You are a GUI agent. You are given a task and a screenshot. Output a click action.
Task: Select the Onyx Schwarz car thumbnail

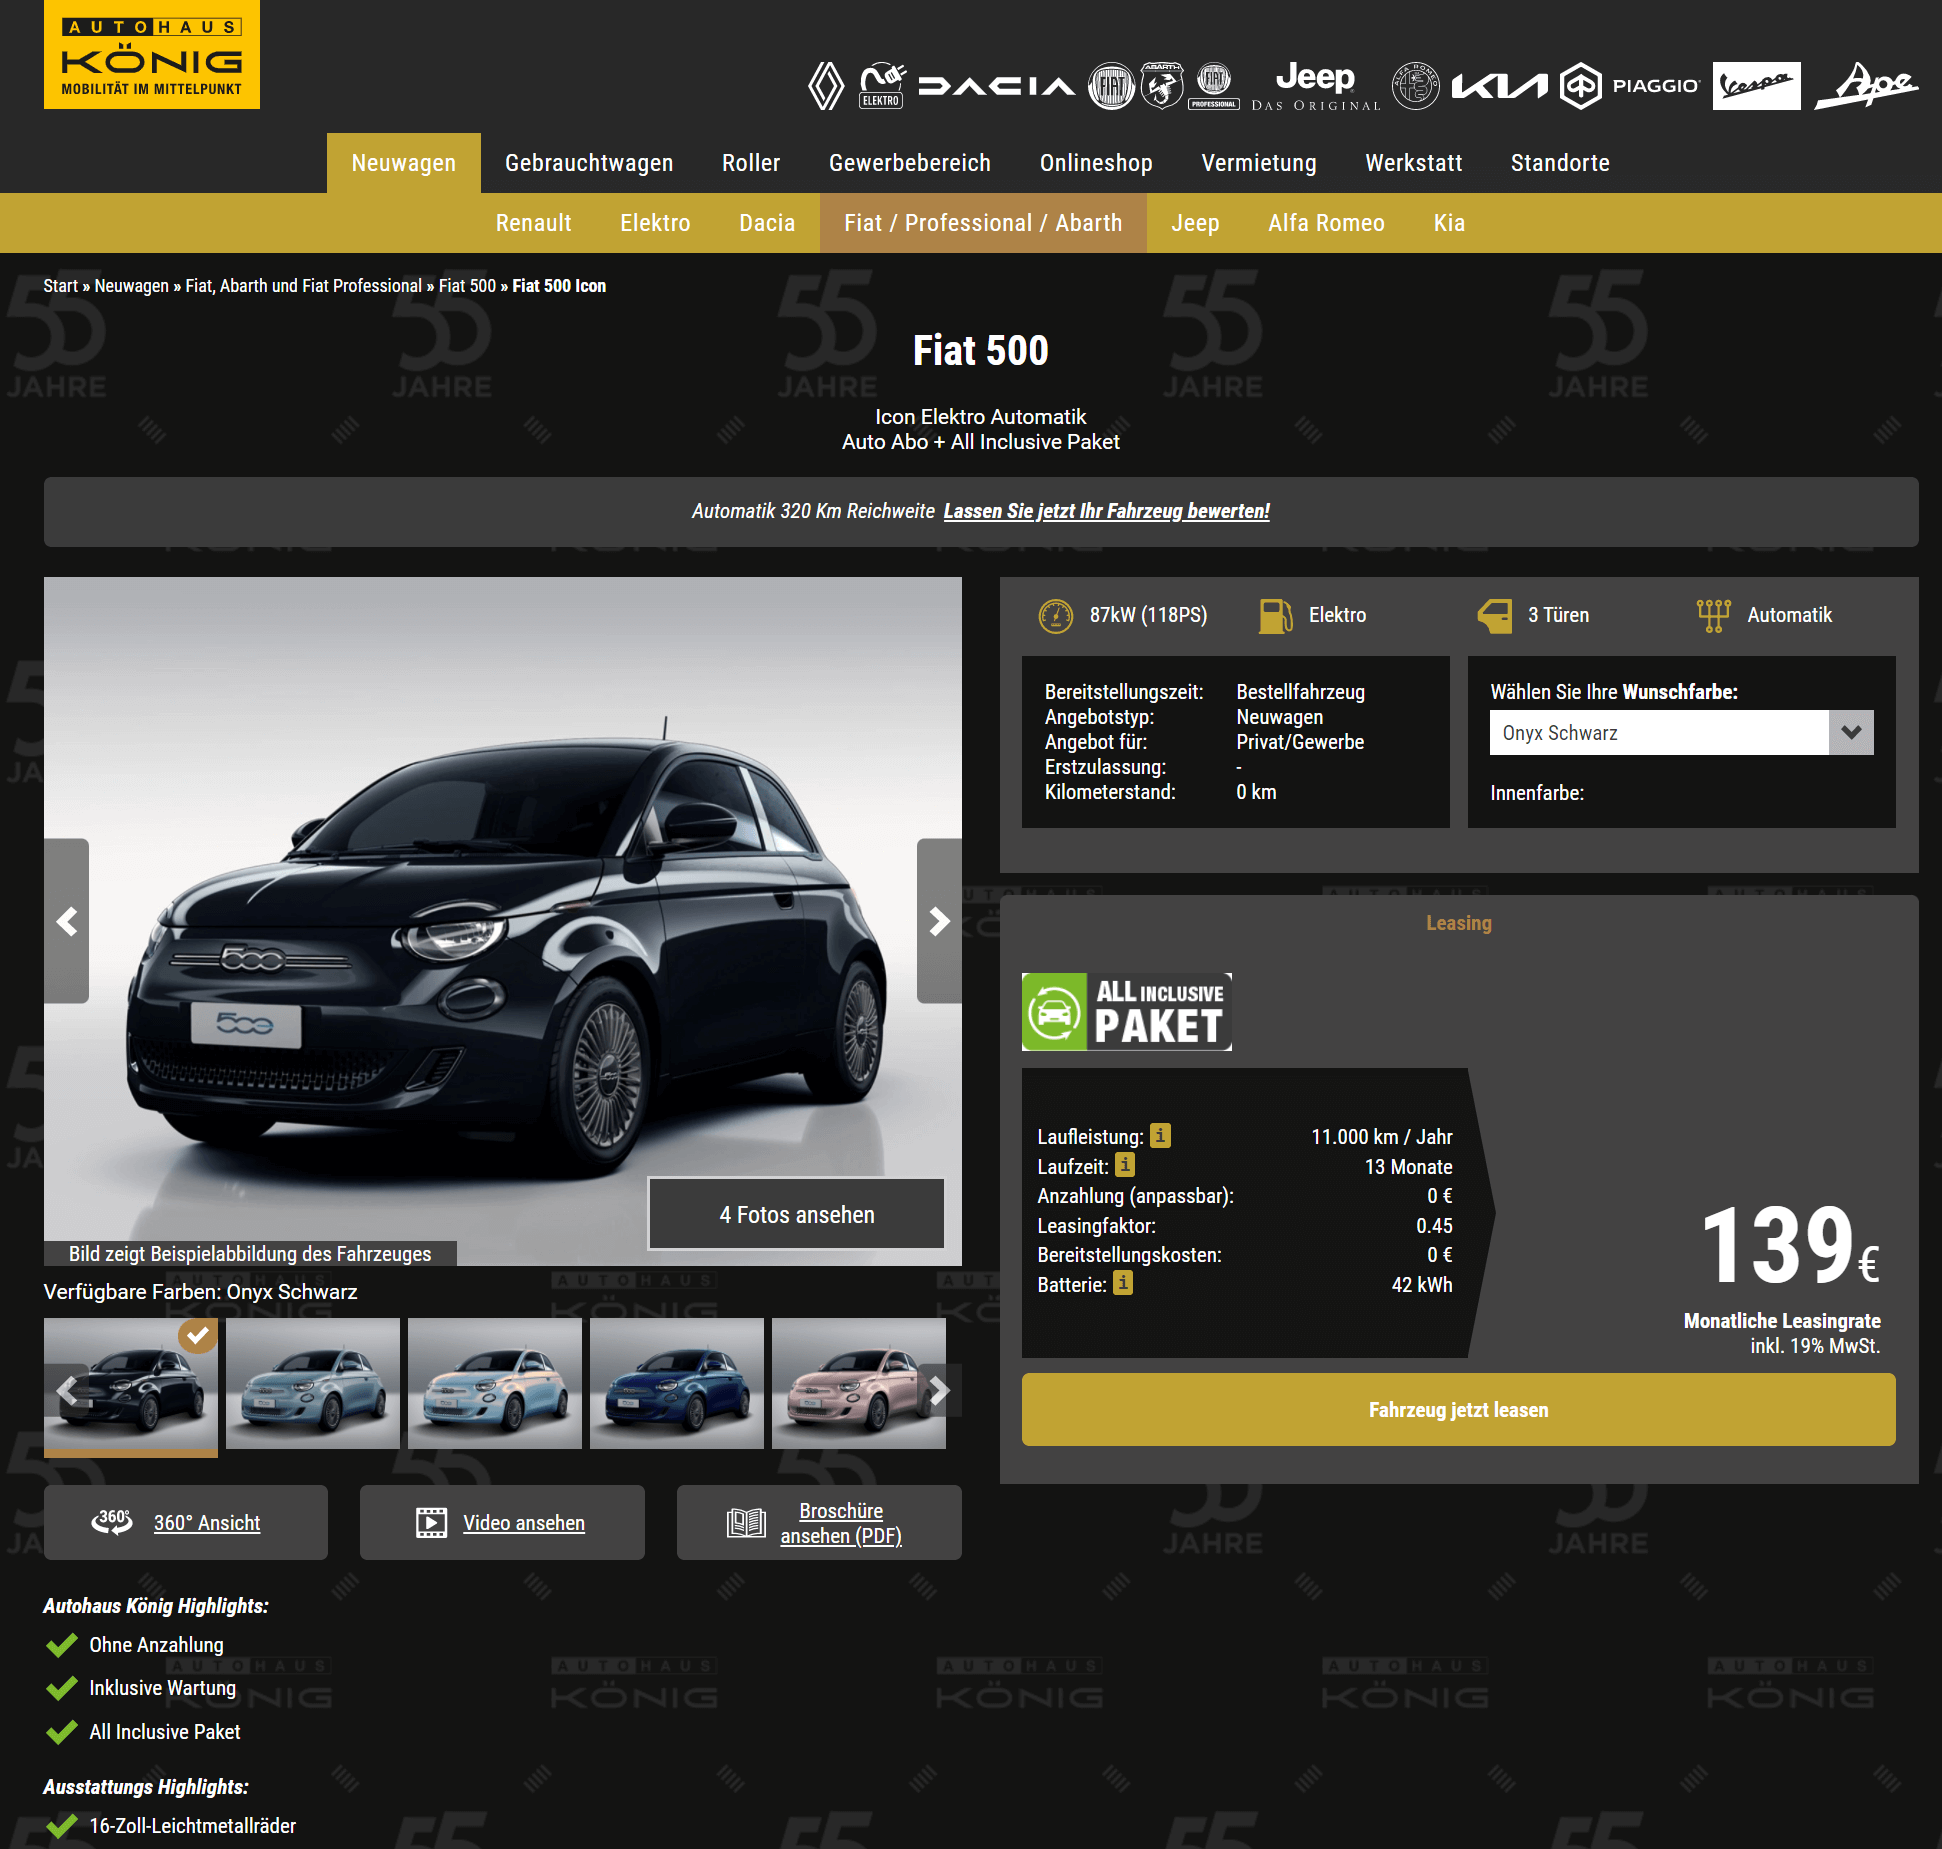pos(131,1384)
